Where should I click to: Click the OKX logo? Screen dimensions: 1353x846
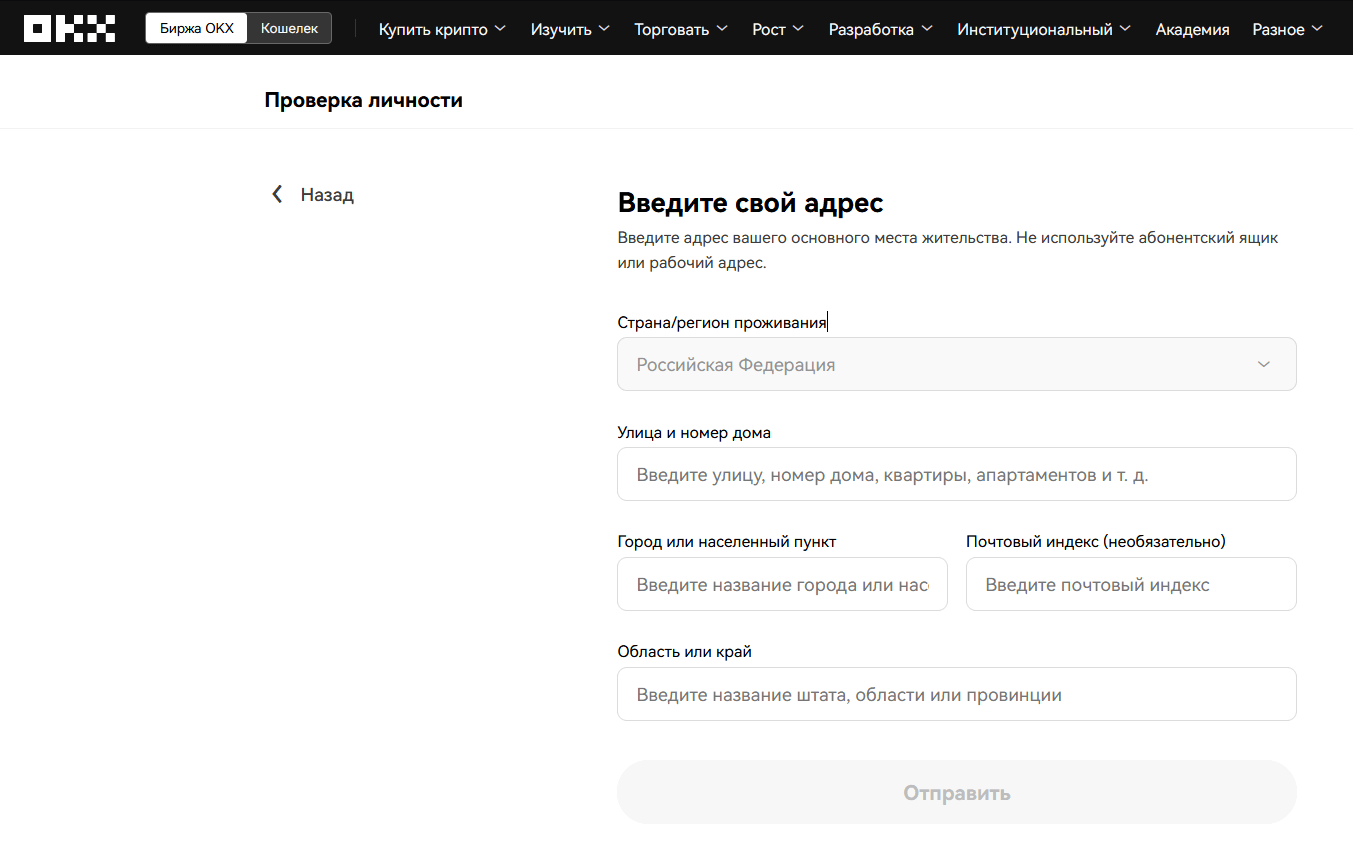point(69,28)
